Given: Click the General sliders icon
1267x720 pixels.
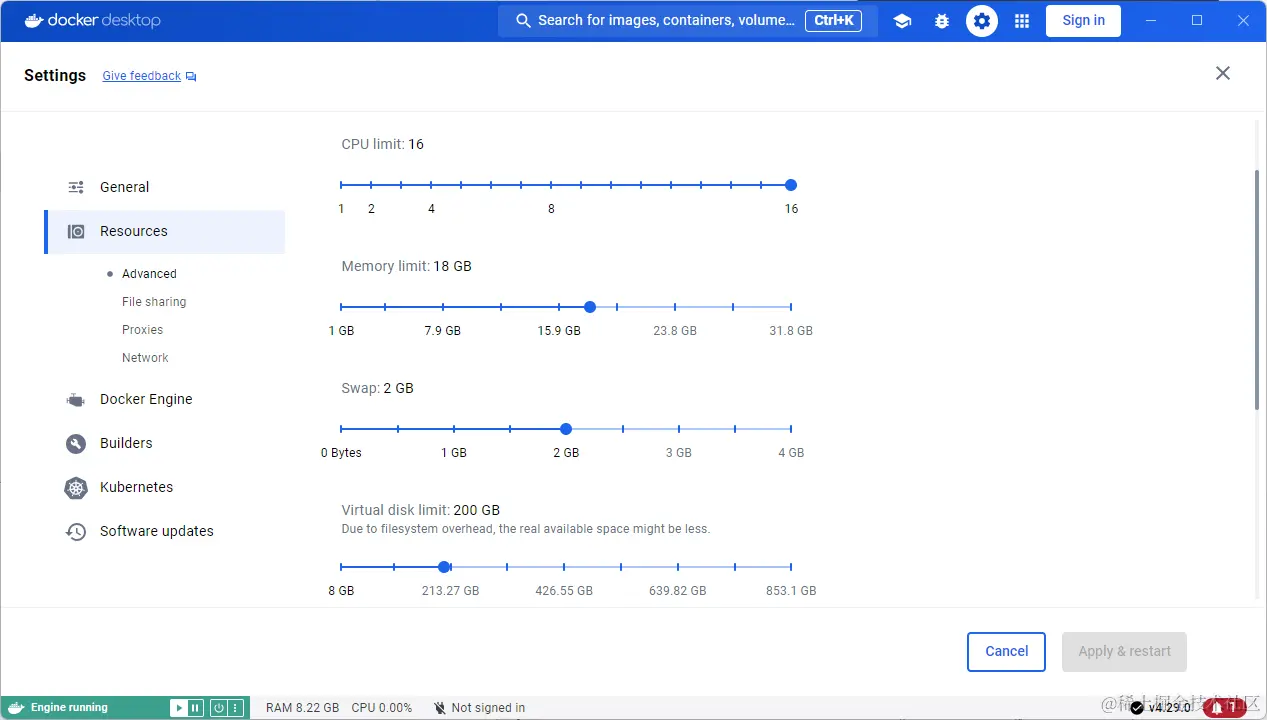Looking at the screenshot, I should point(76,187).
